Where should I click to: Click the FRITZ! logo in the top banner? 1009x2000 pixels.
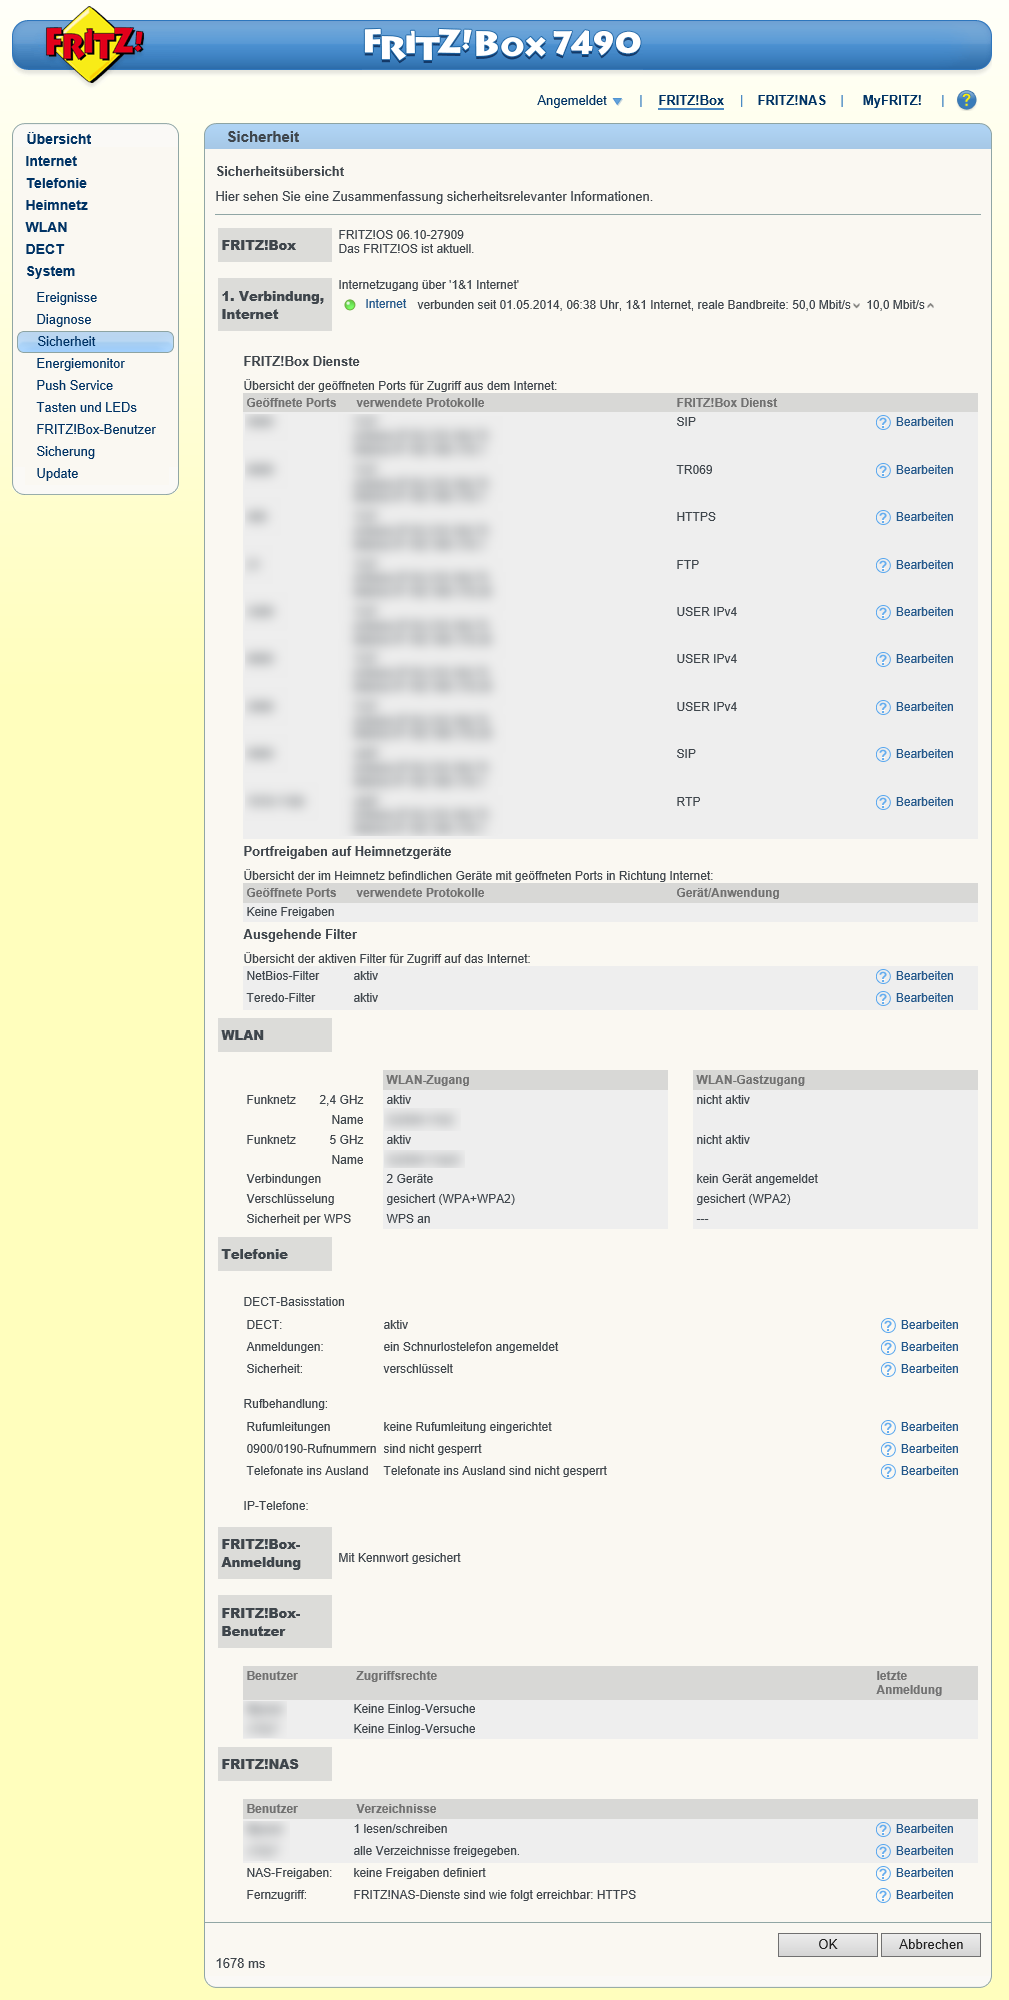[x=93, y=45]
